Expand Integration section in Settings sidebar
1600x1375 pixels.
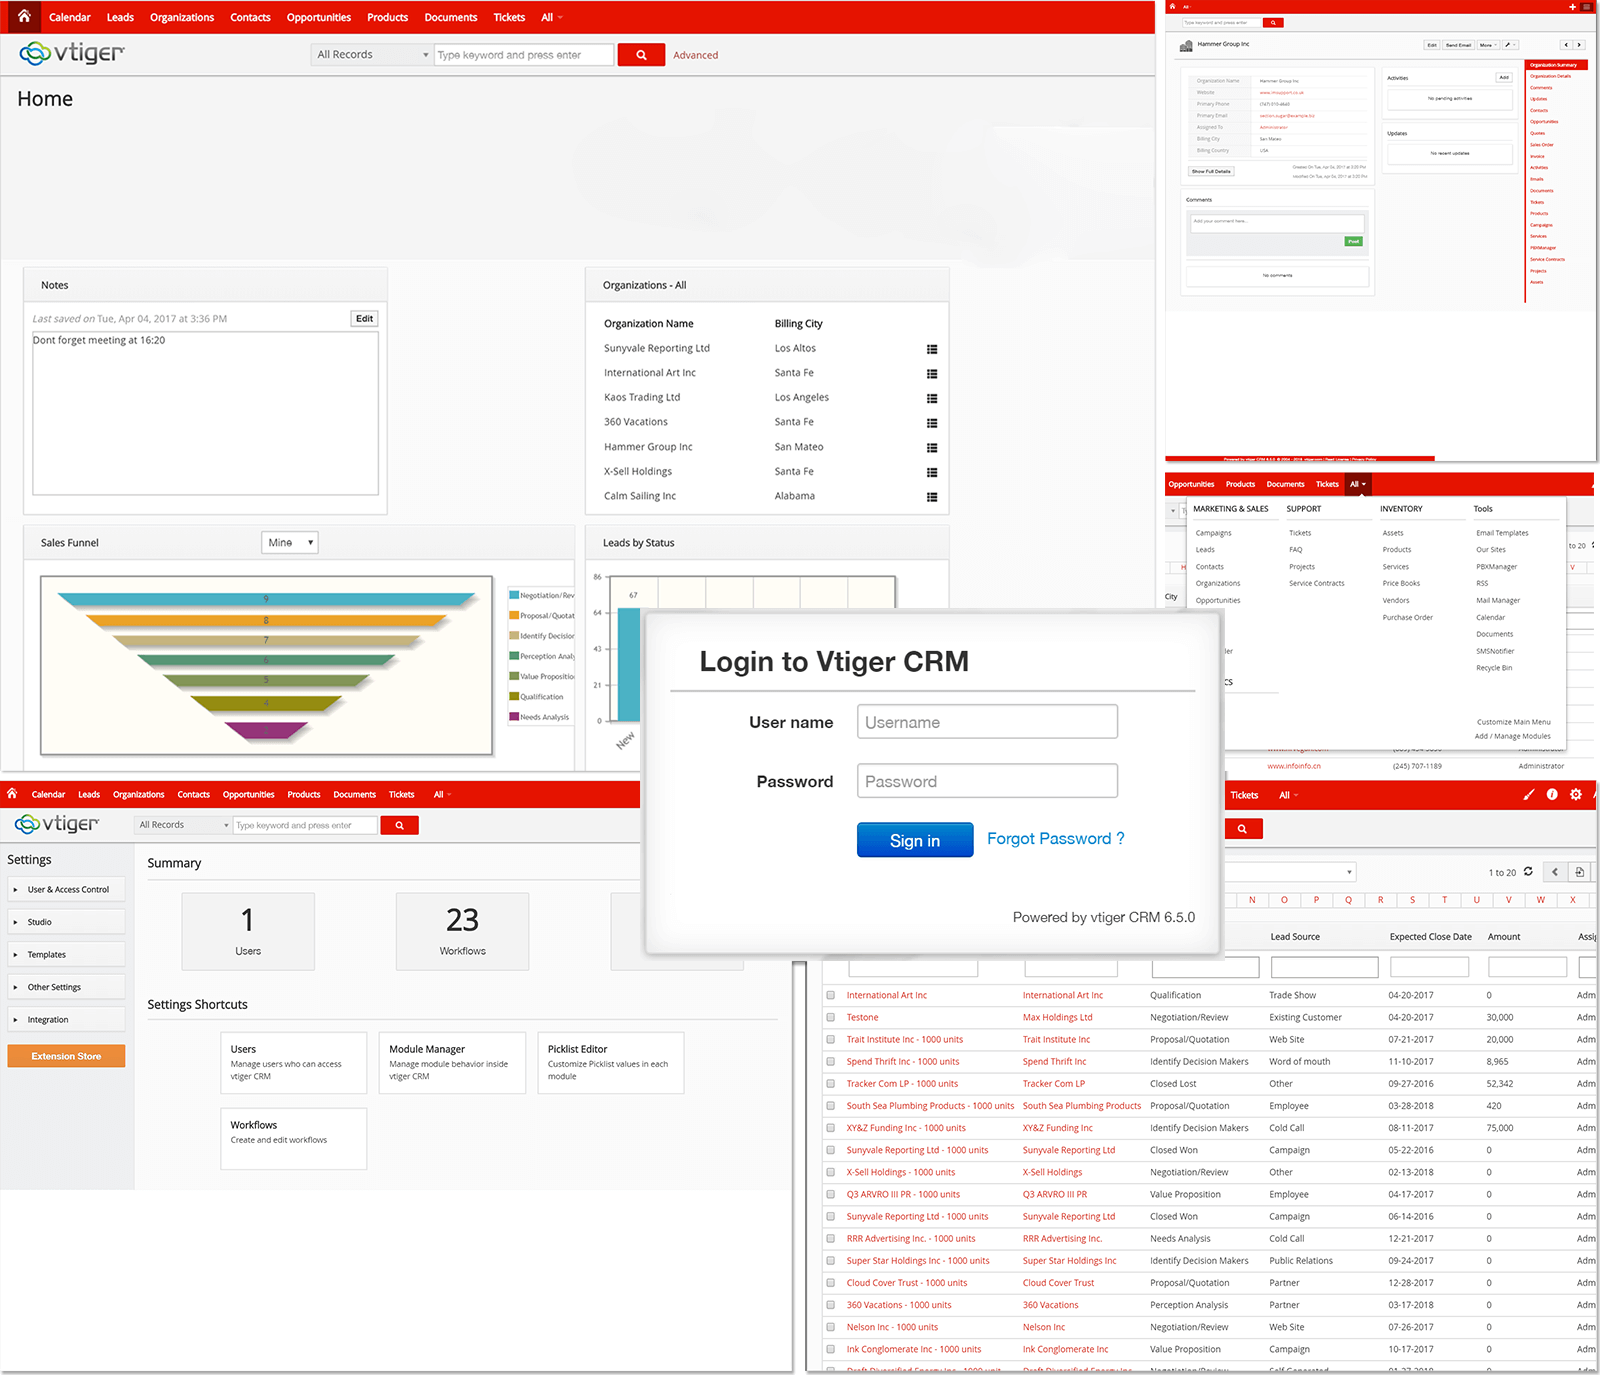click(67, 1019)
